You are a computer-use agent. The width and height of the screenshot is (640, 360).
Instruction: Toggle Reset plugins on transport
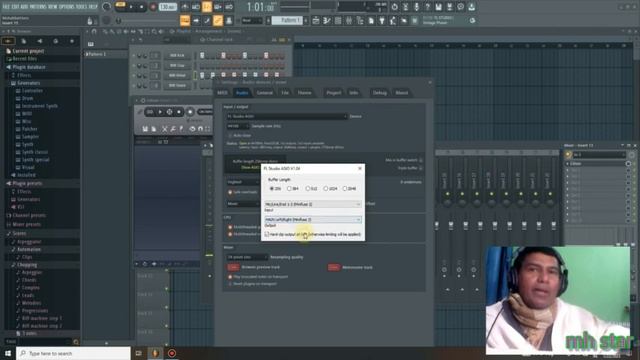230,284
